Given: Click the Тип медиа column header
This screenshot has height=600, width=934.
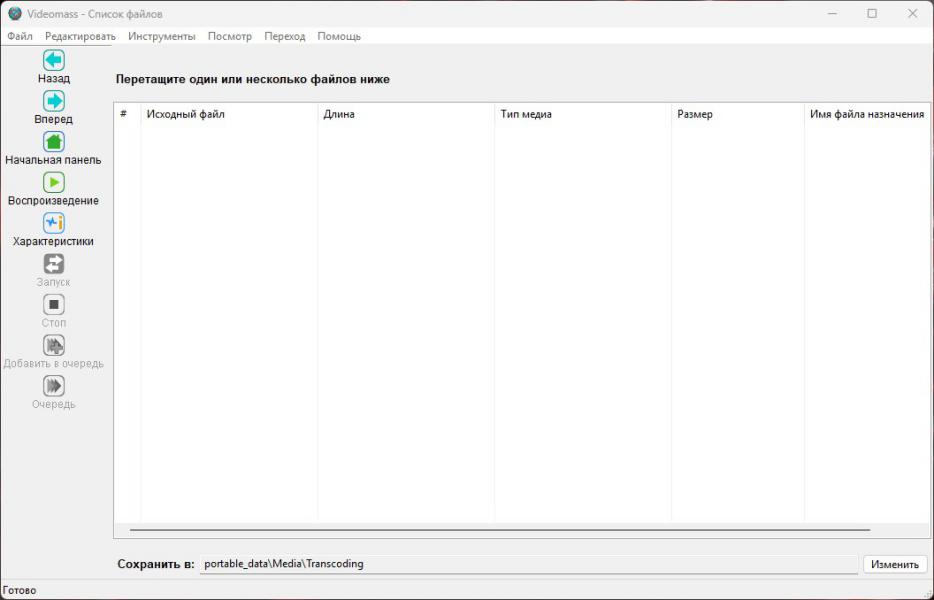Looking at the screenshot, I should (583, 114).
